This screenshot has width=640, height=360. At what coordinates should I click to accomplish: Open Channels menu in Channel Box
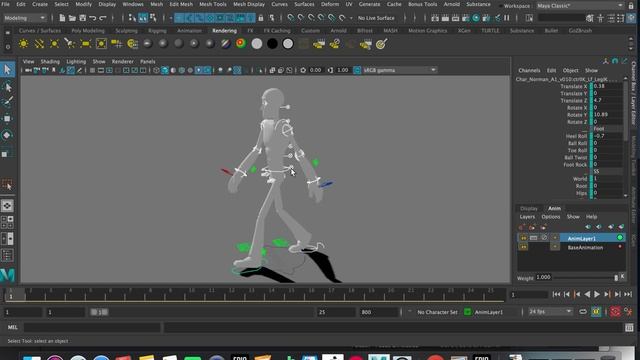[529, 70]
